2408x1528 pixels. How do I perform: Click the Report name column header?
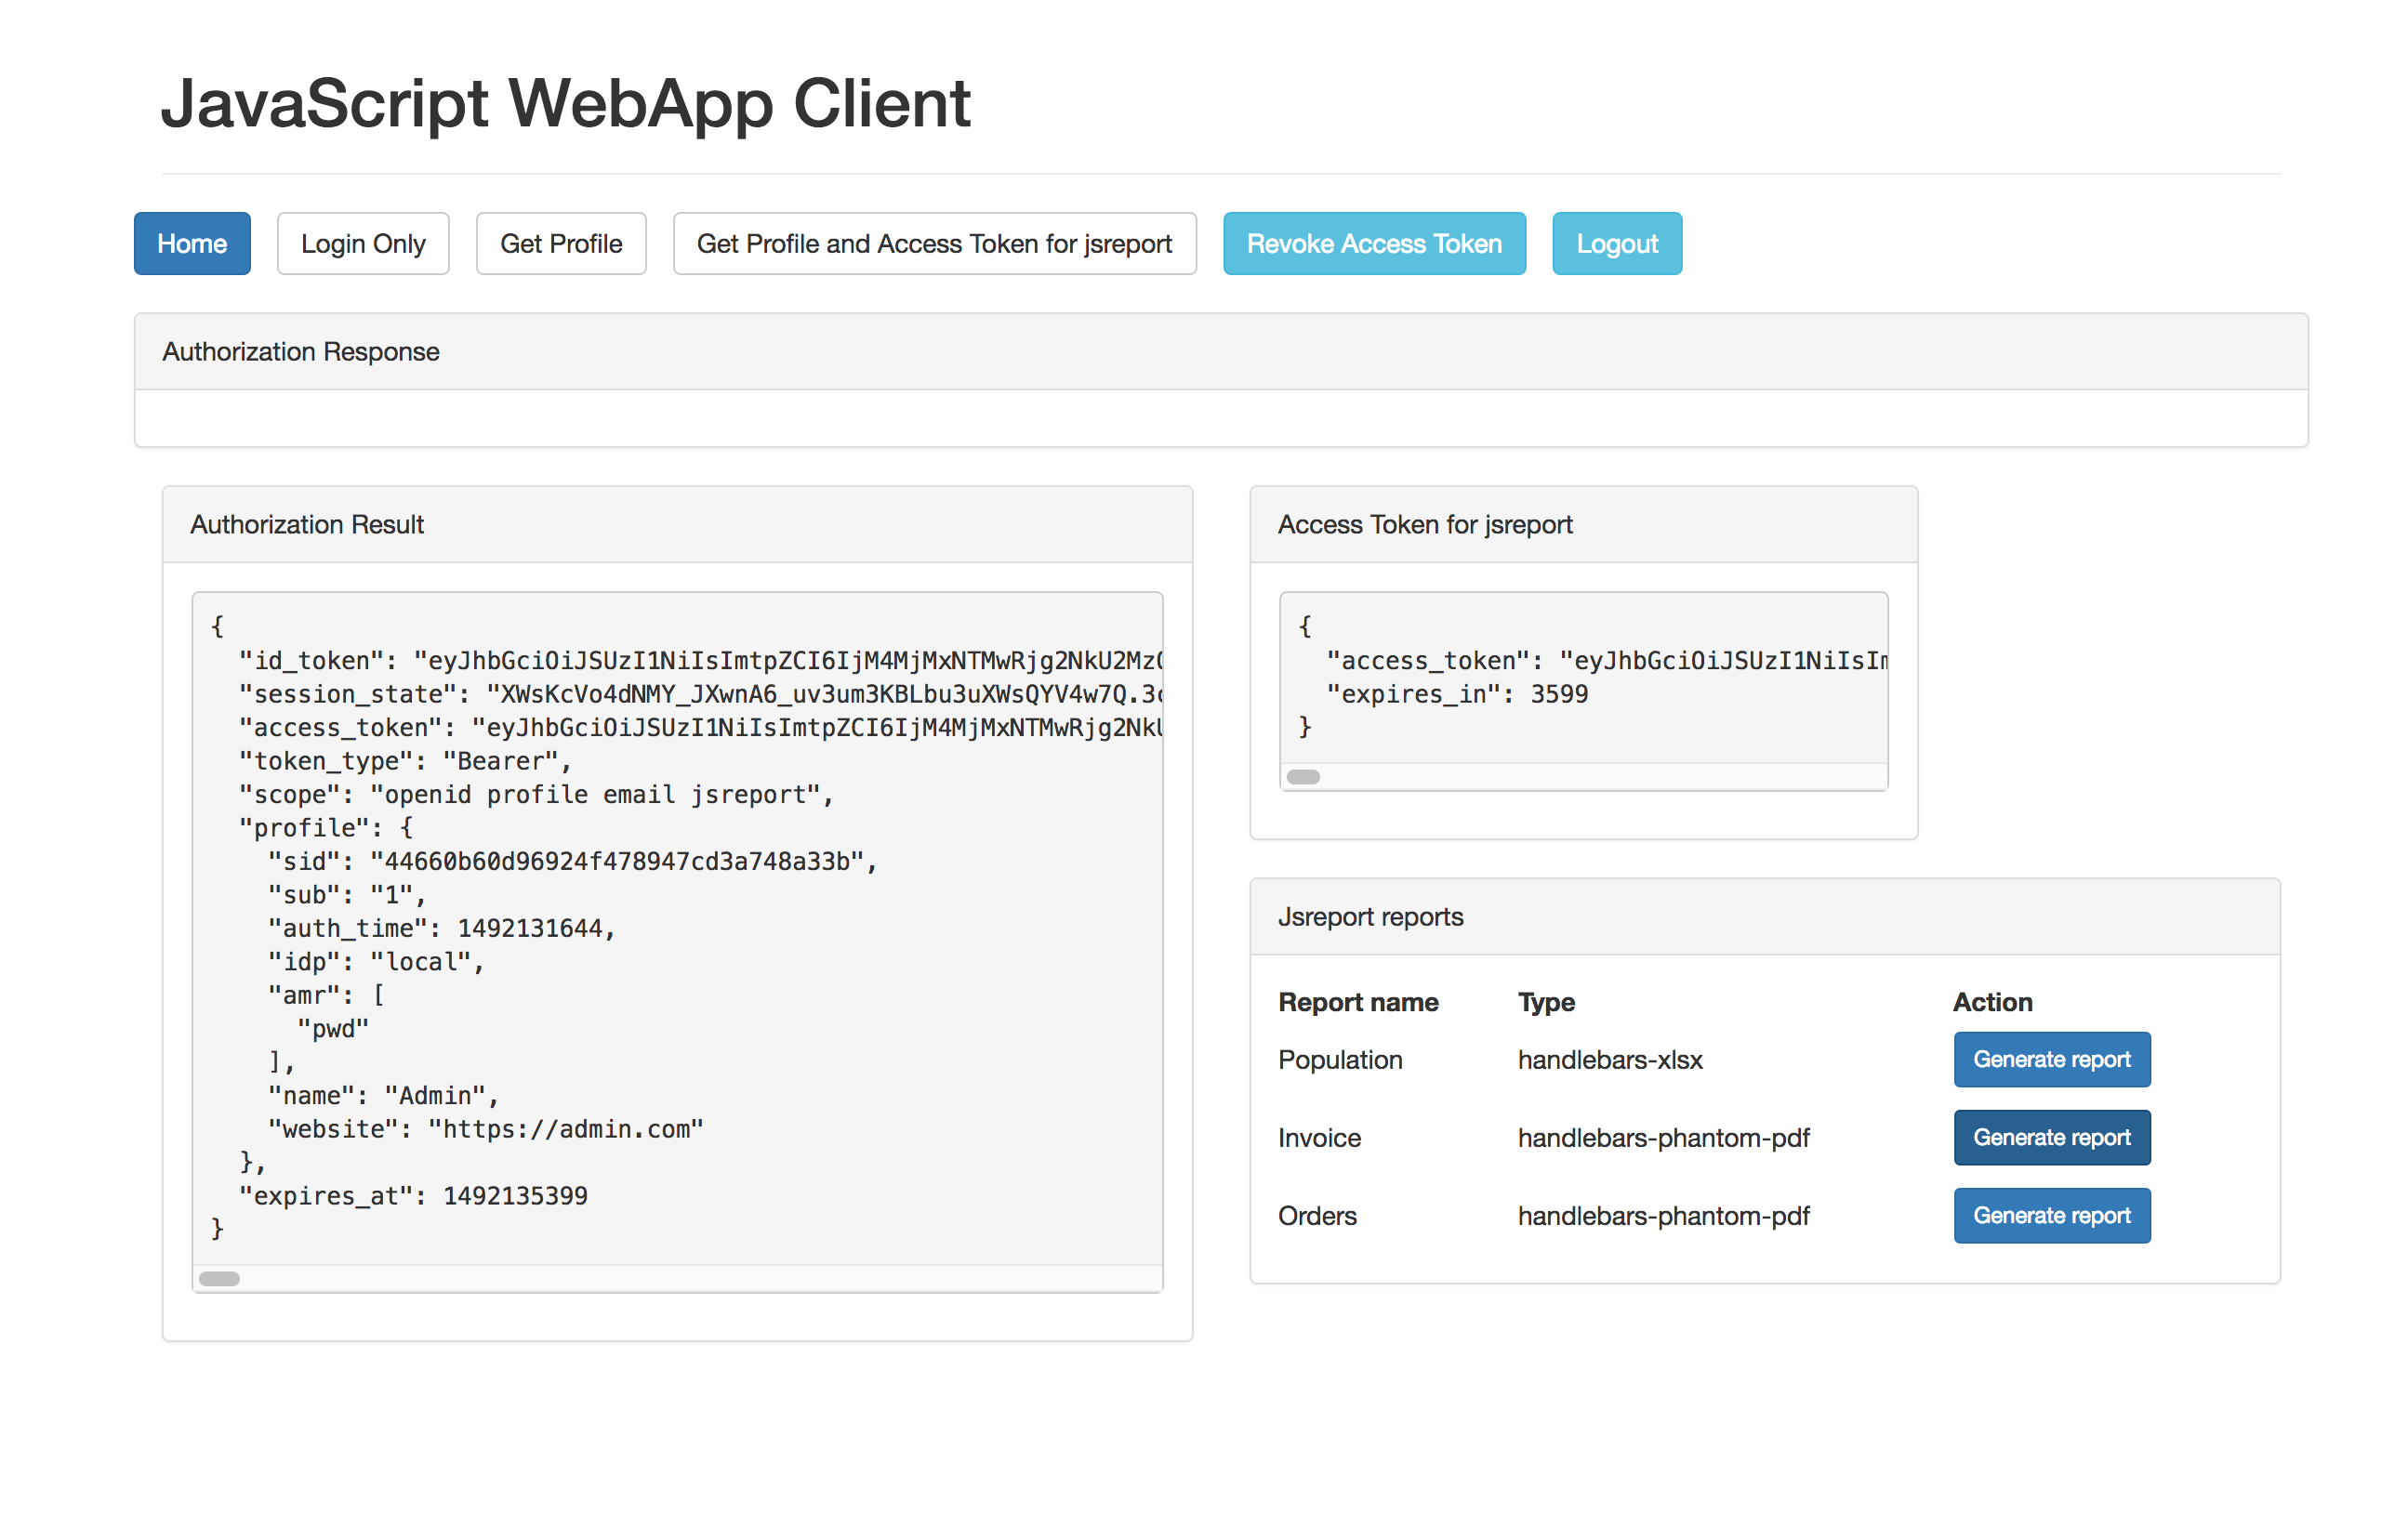[x=1358, y=1002]
